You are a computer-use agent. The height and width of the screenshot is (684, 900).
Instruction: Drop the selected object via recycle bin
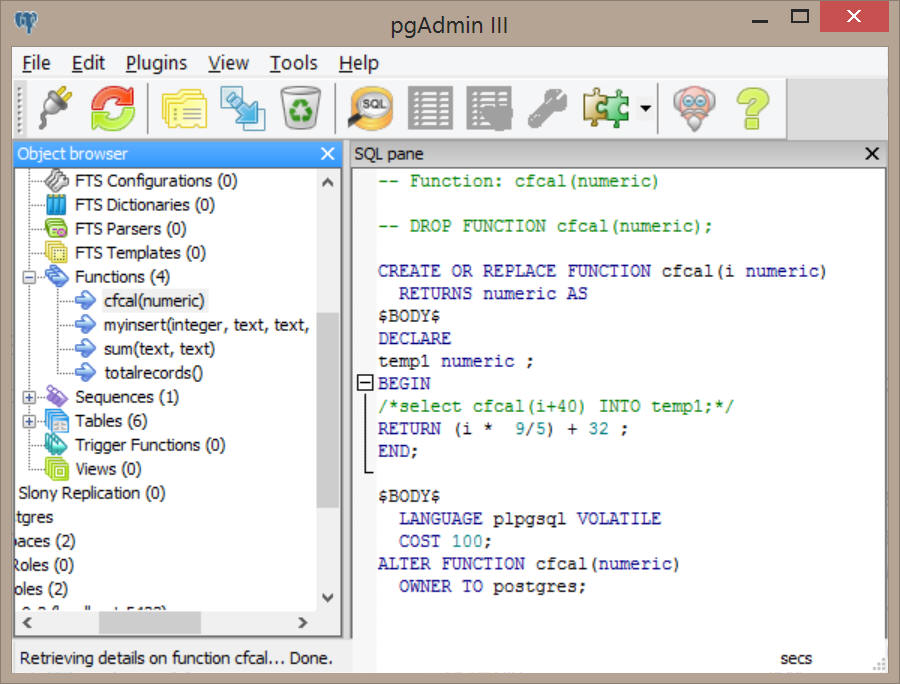pyautogui.click(x=300, y=108)
